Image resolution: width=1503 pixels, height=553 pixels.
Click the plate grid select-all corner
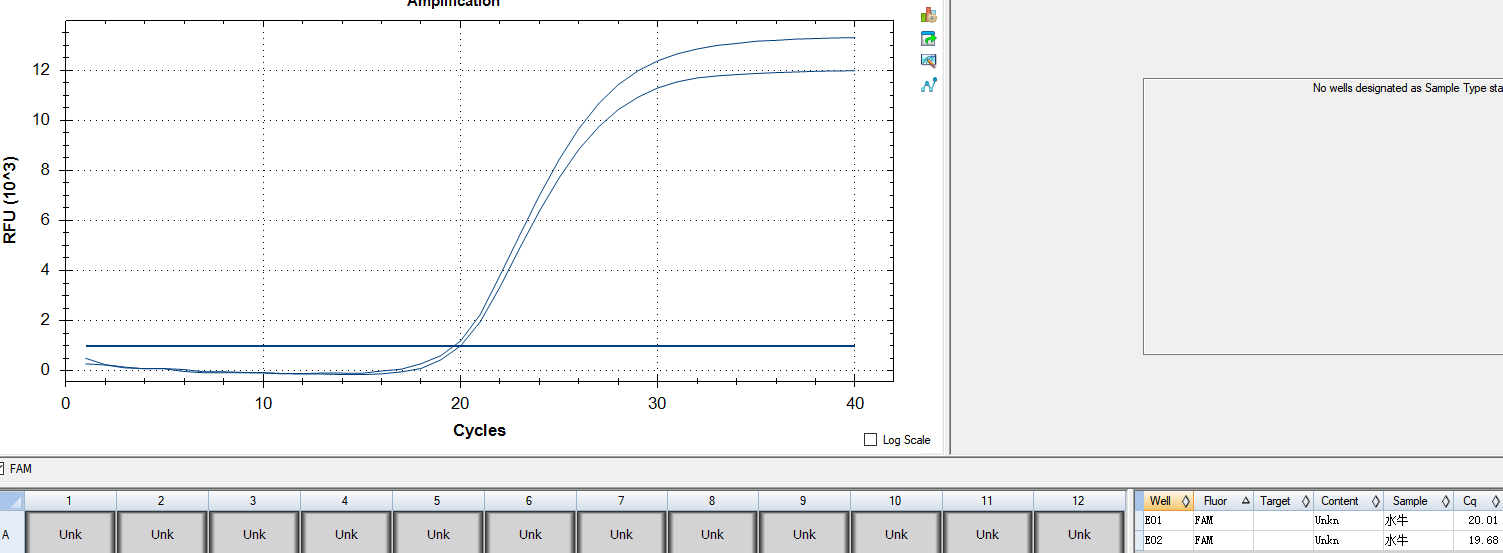click(12, 501)
